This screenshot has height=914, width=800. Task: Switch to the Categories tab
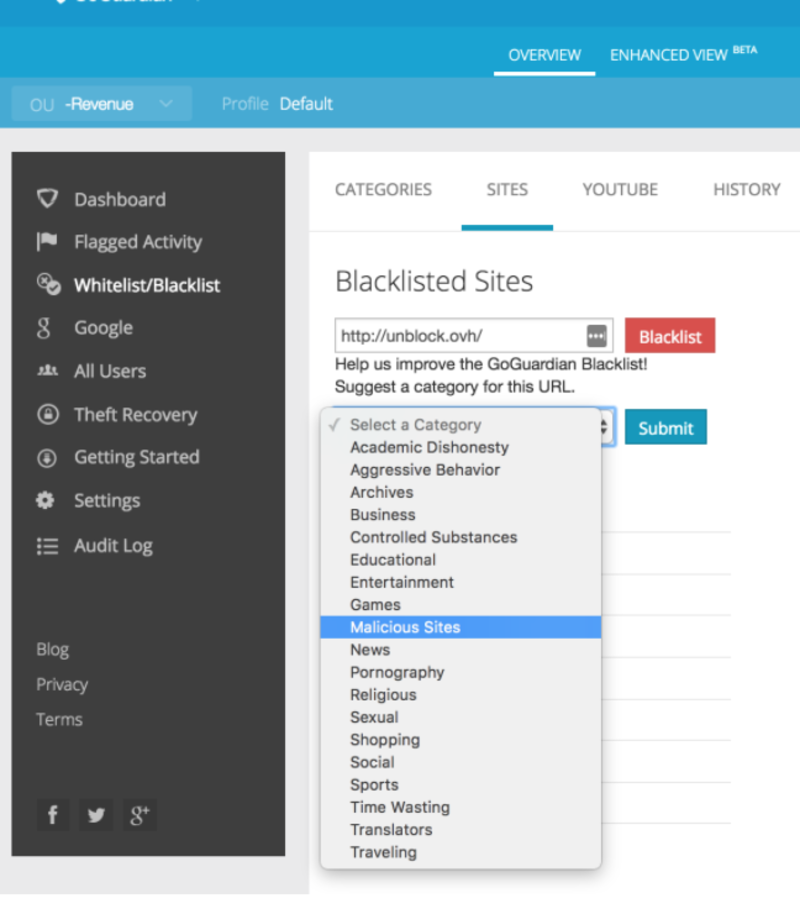coord(383,189)
